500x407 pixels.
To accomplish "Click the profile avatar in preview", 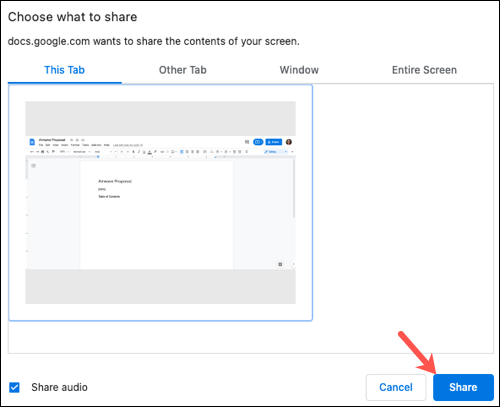I will (289, 142).
